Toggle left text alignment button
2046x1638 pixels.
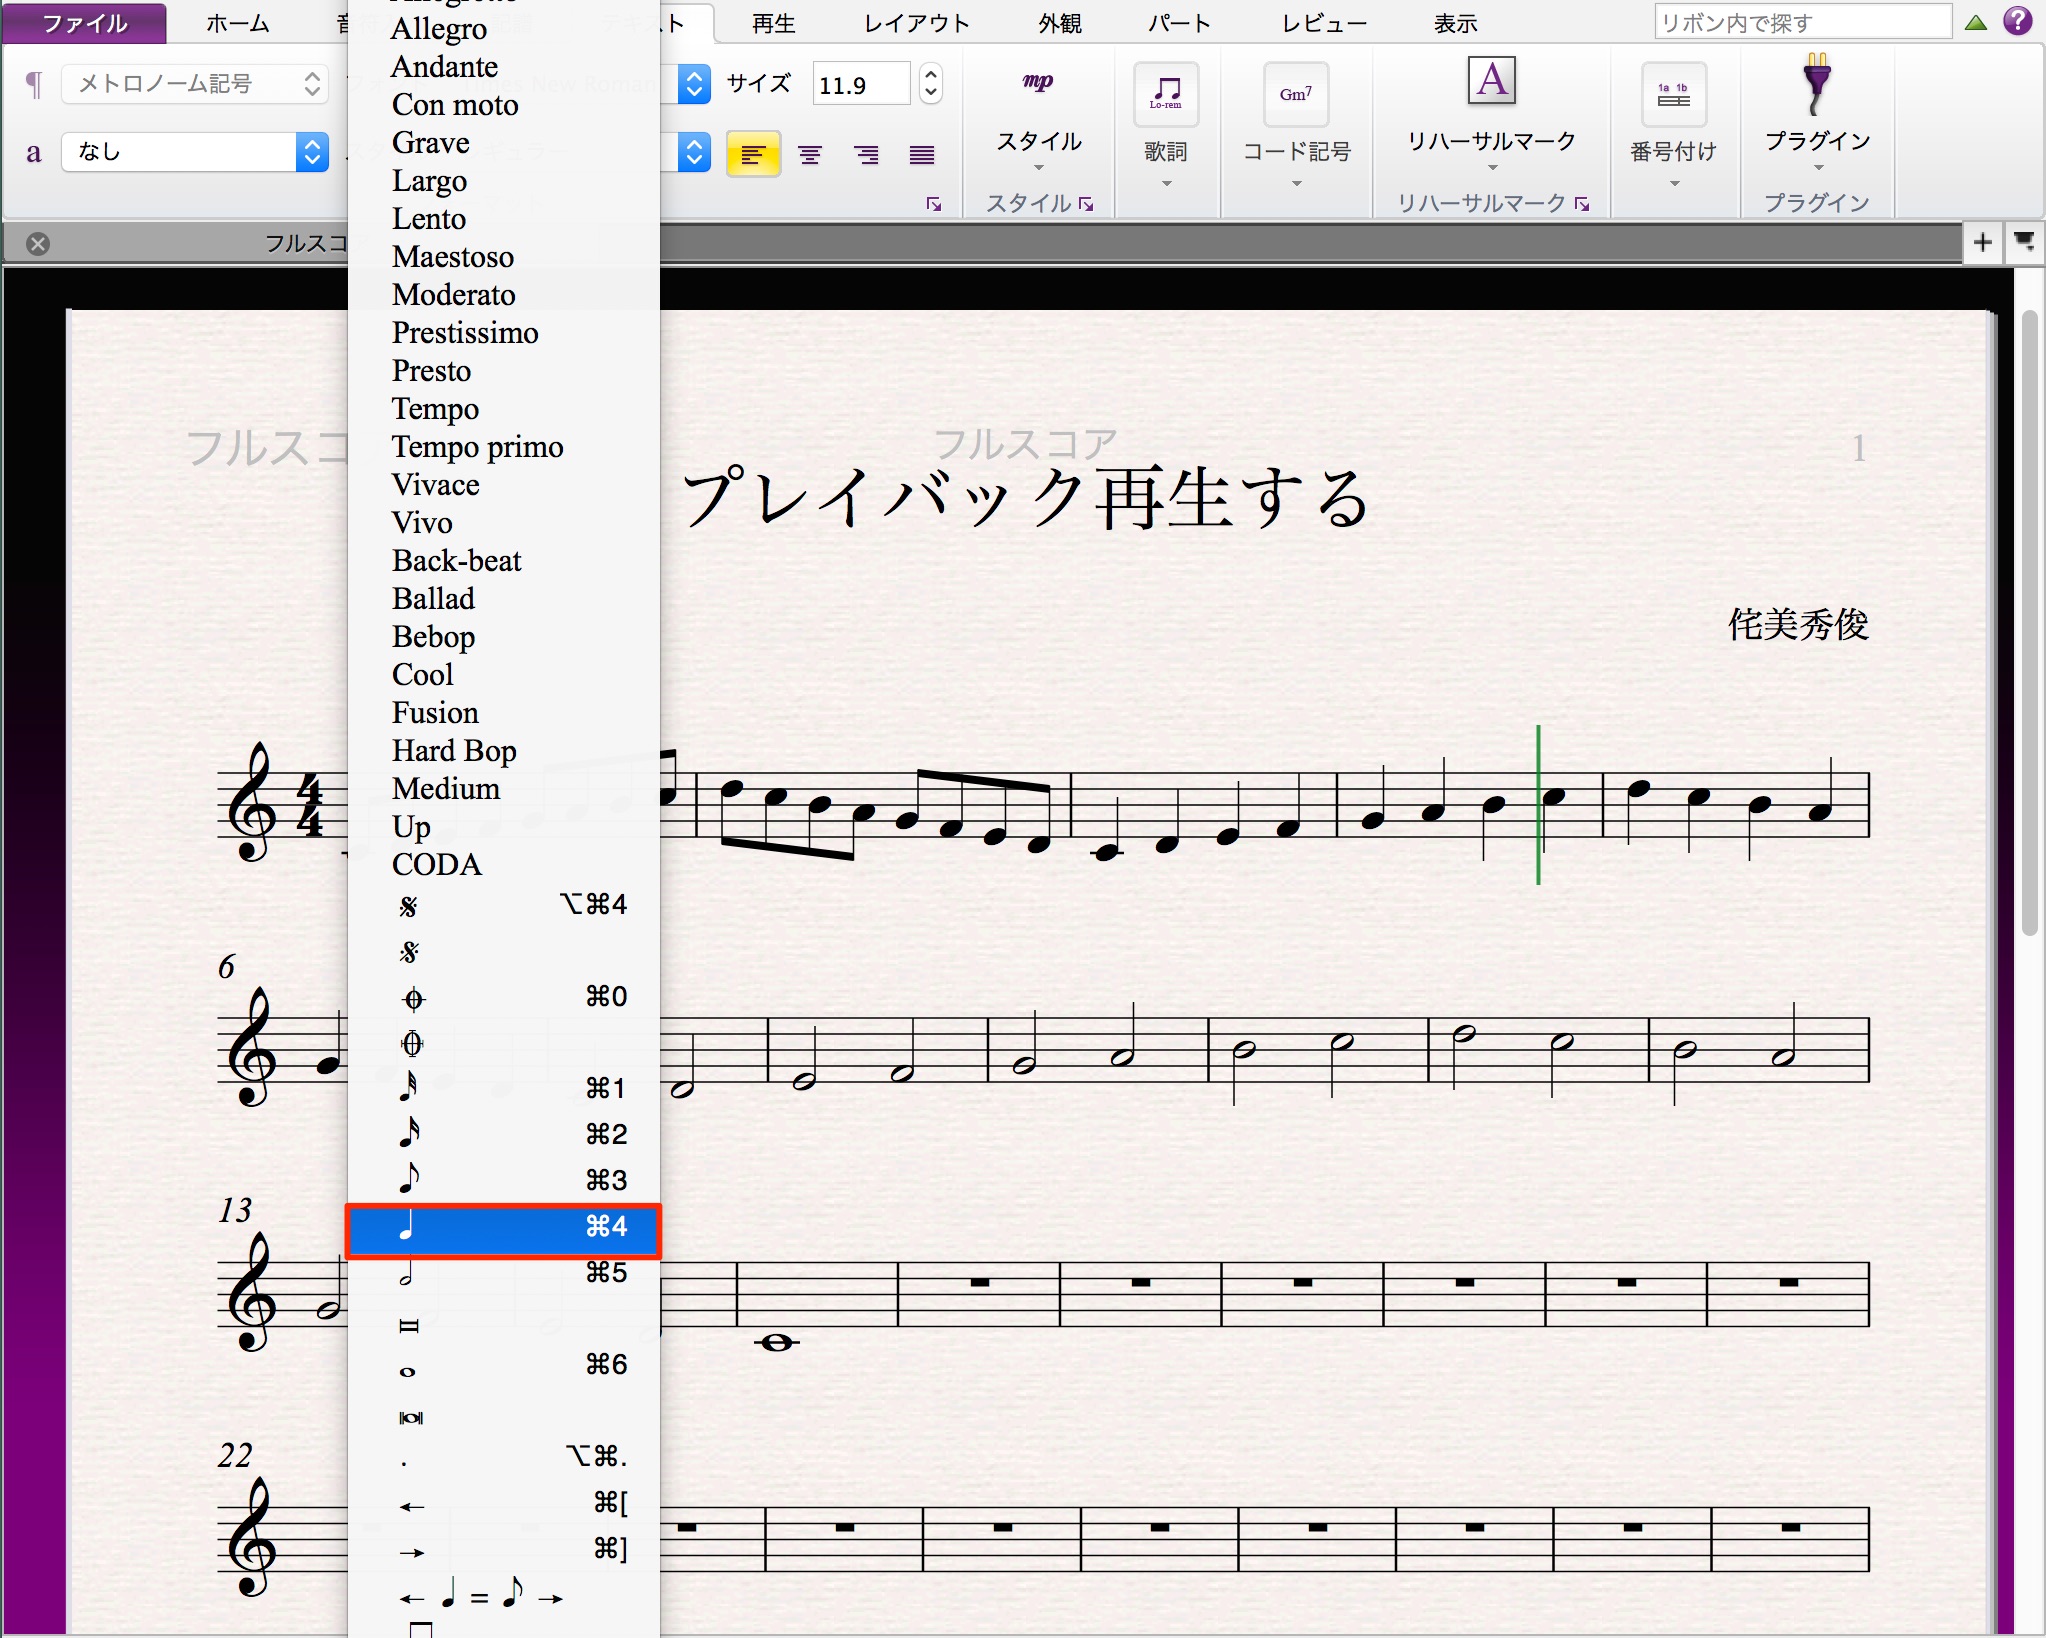pos(753,155)
